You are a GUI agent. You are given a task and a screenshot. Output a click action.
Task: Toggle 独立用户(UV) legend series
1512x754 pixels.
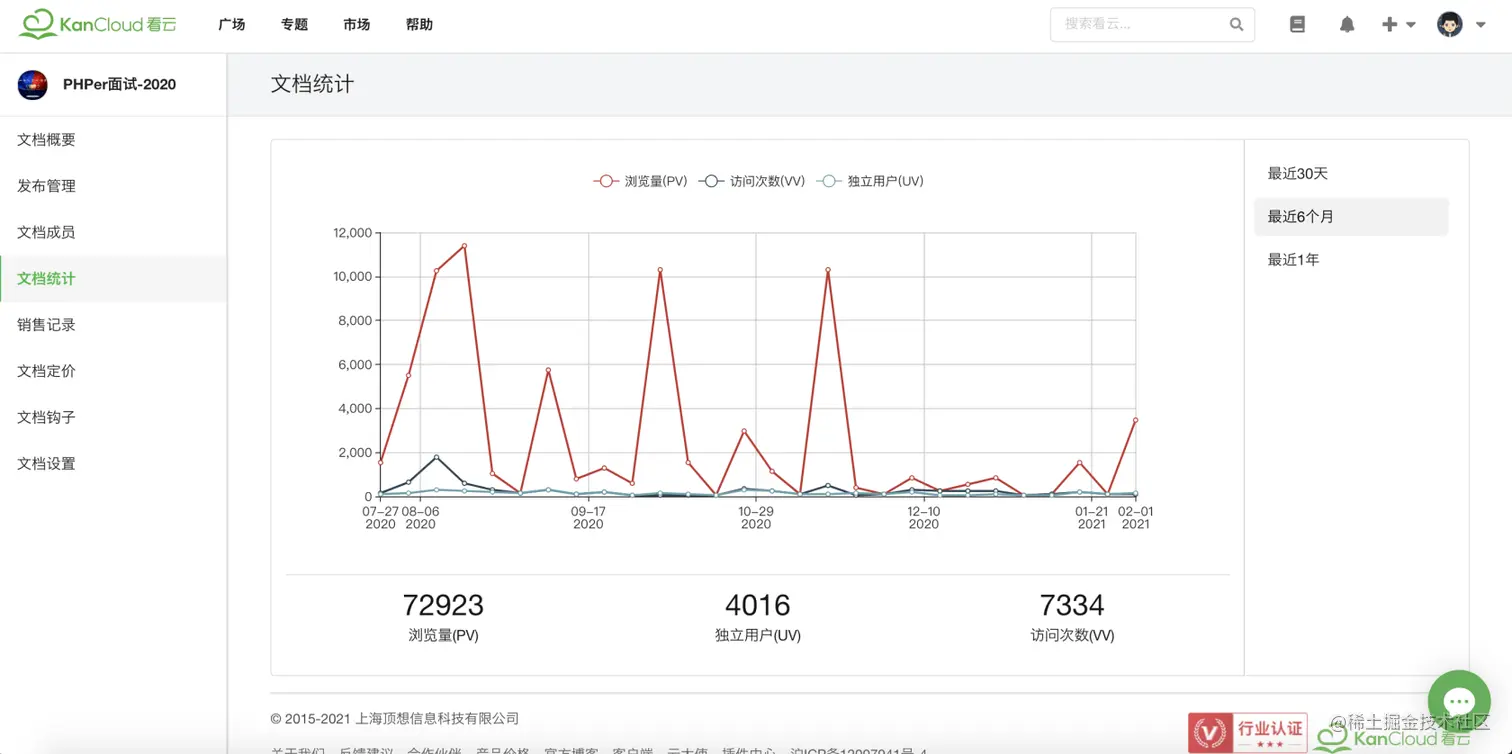[x=870, y=181]
